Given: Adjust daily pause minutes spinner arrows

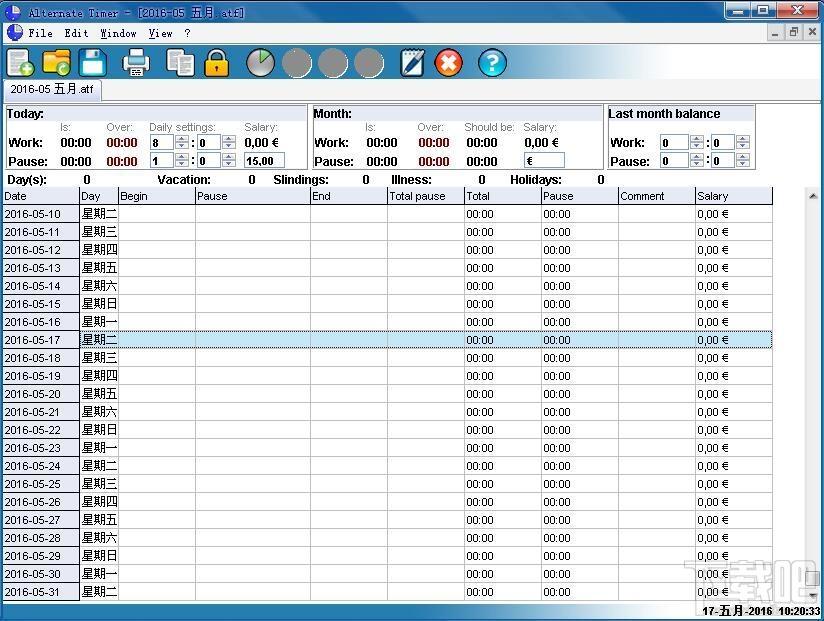Looking at the screenshot, I should coord(229,160).
